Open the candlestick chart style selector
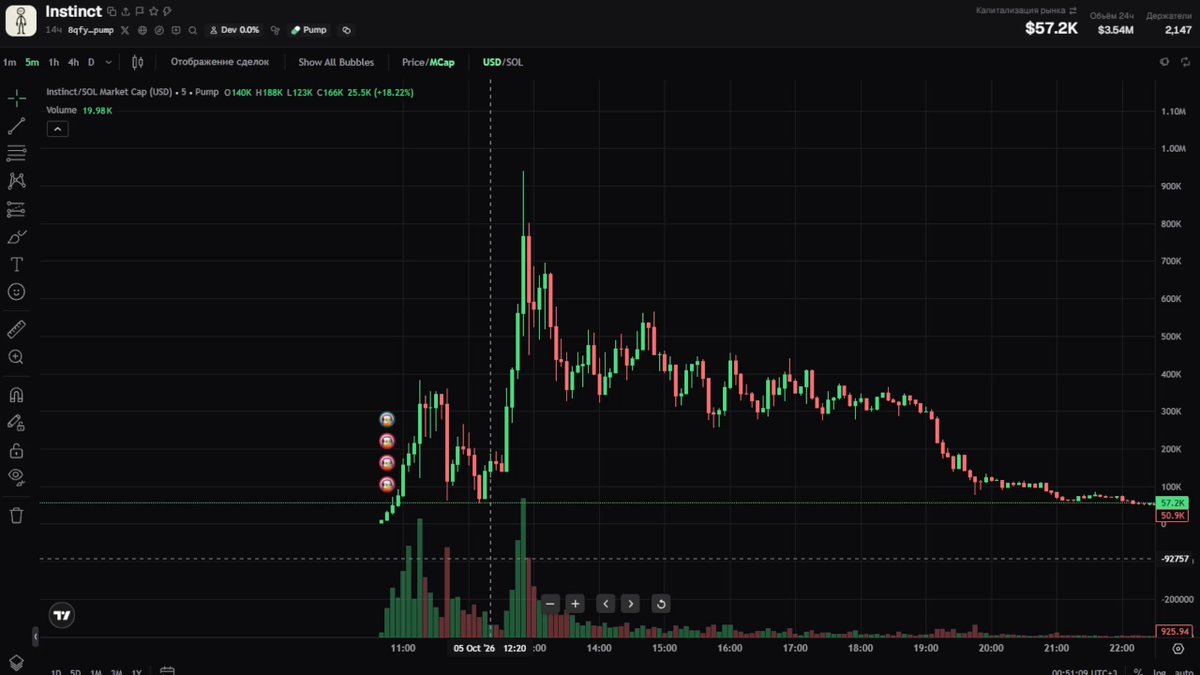Viewport: 1200px width, 675px height. point(138,62)
